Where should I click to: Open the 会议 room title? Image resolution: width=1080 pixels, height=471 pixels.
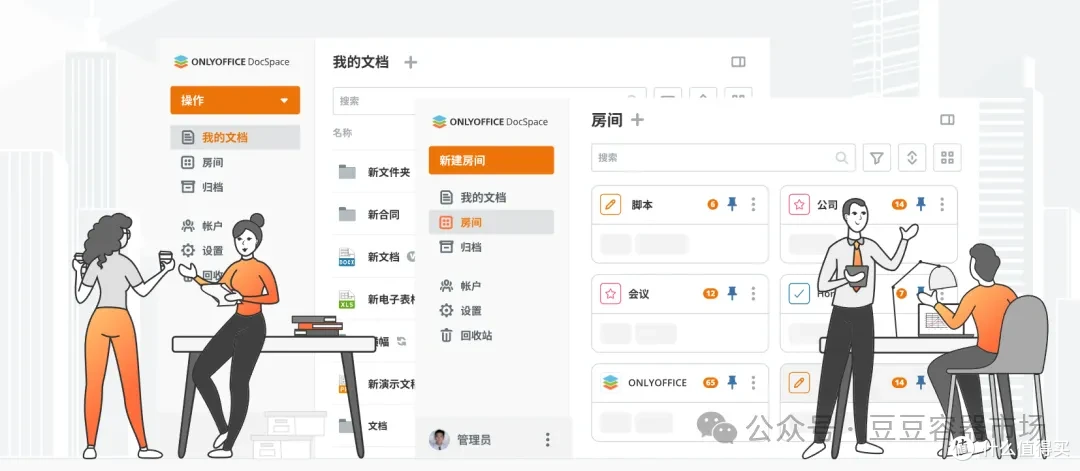coord(638,295)
